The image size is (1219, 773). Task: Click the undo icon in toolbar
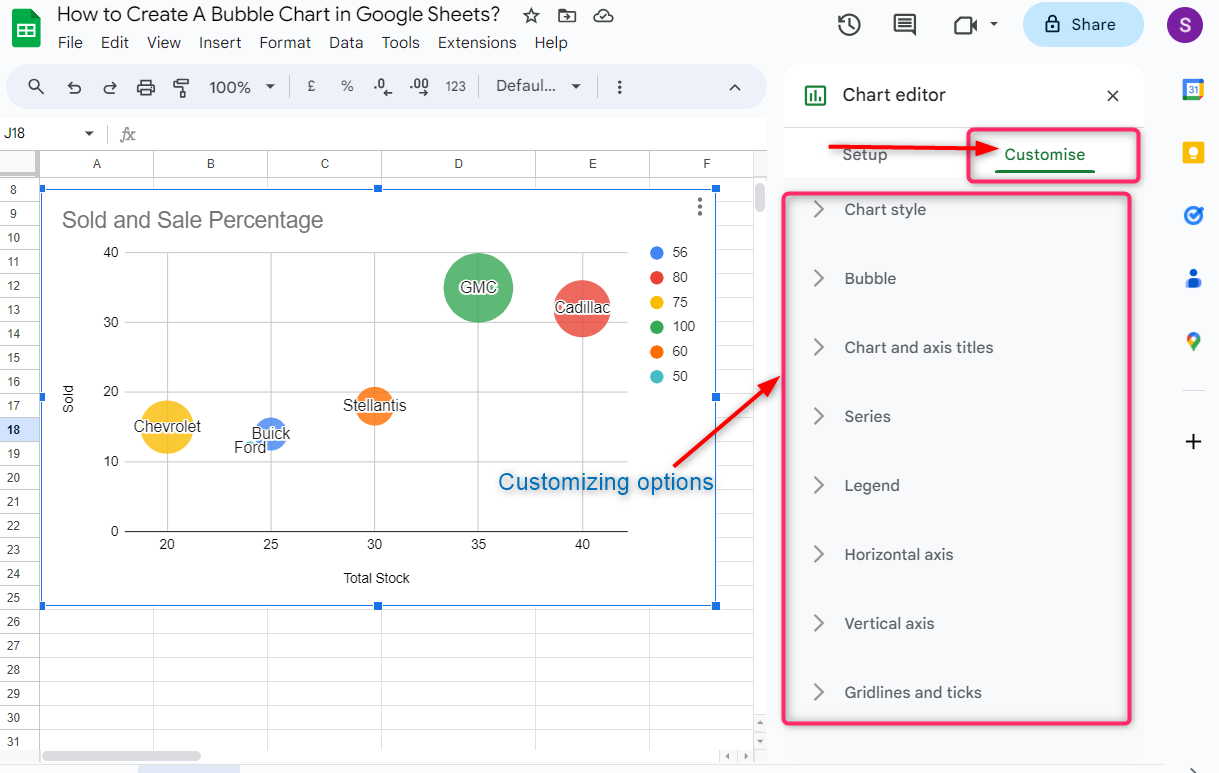pos(74,87)
